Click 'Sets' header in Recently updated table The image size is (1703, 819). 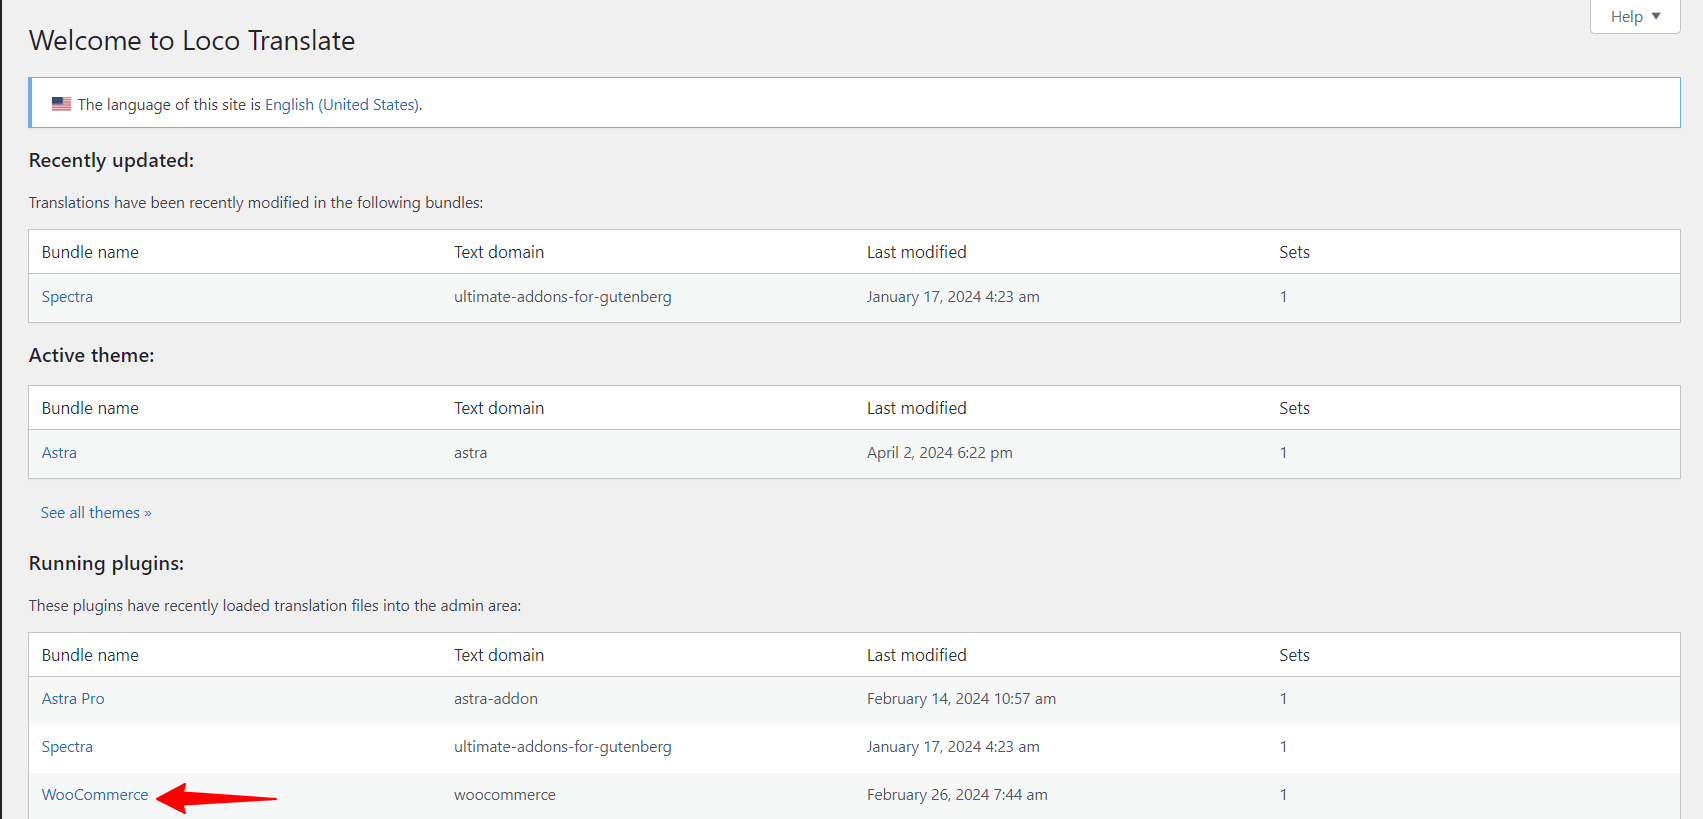pyautogui.click(x=1294, y=252)
